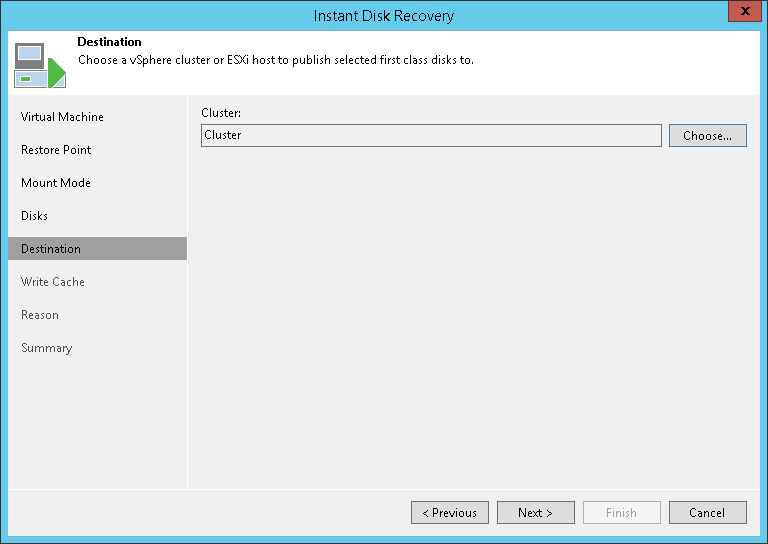
Task: Jump to the Write Cache step
Action: [x=53, y=282]
